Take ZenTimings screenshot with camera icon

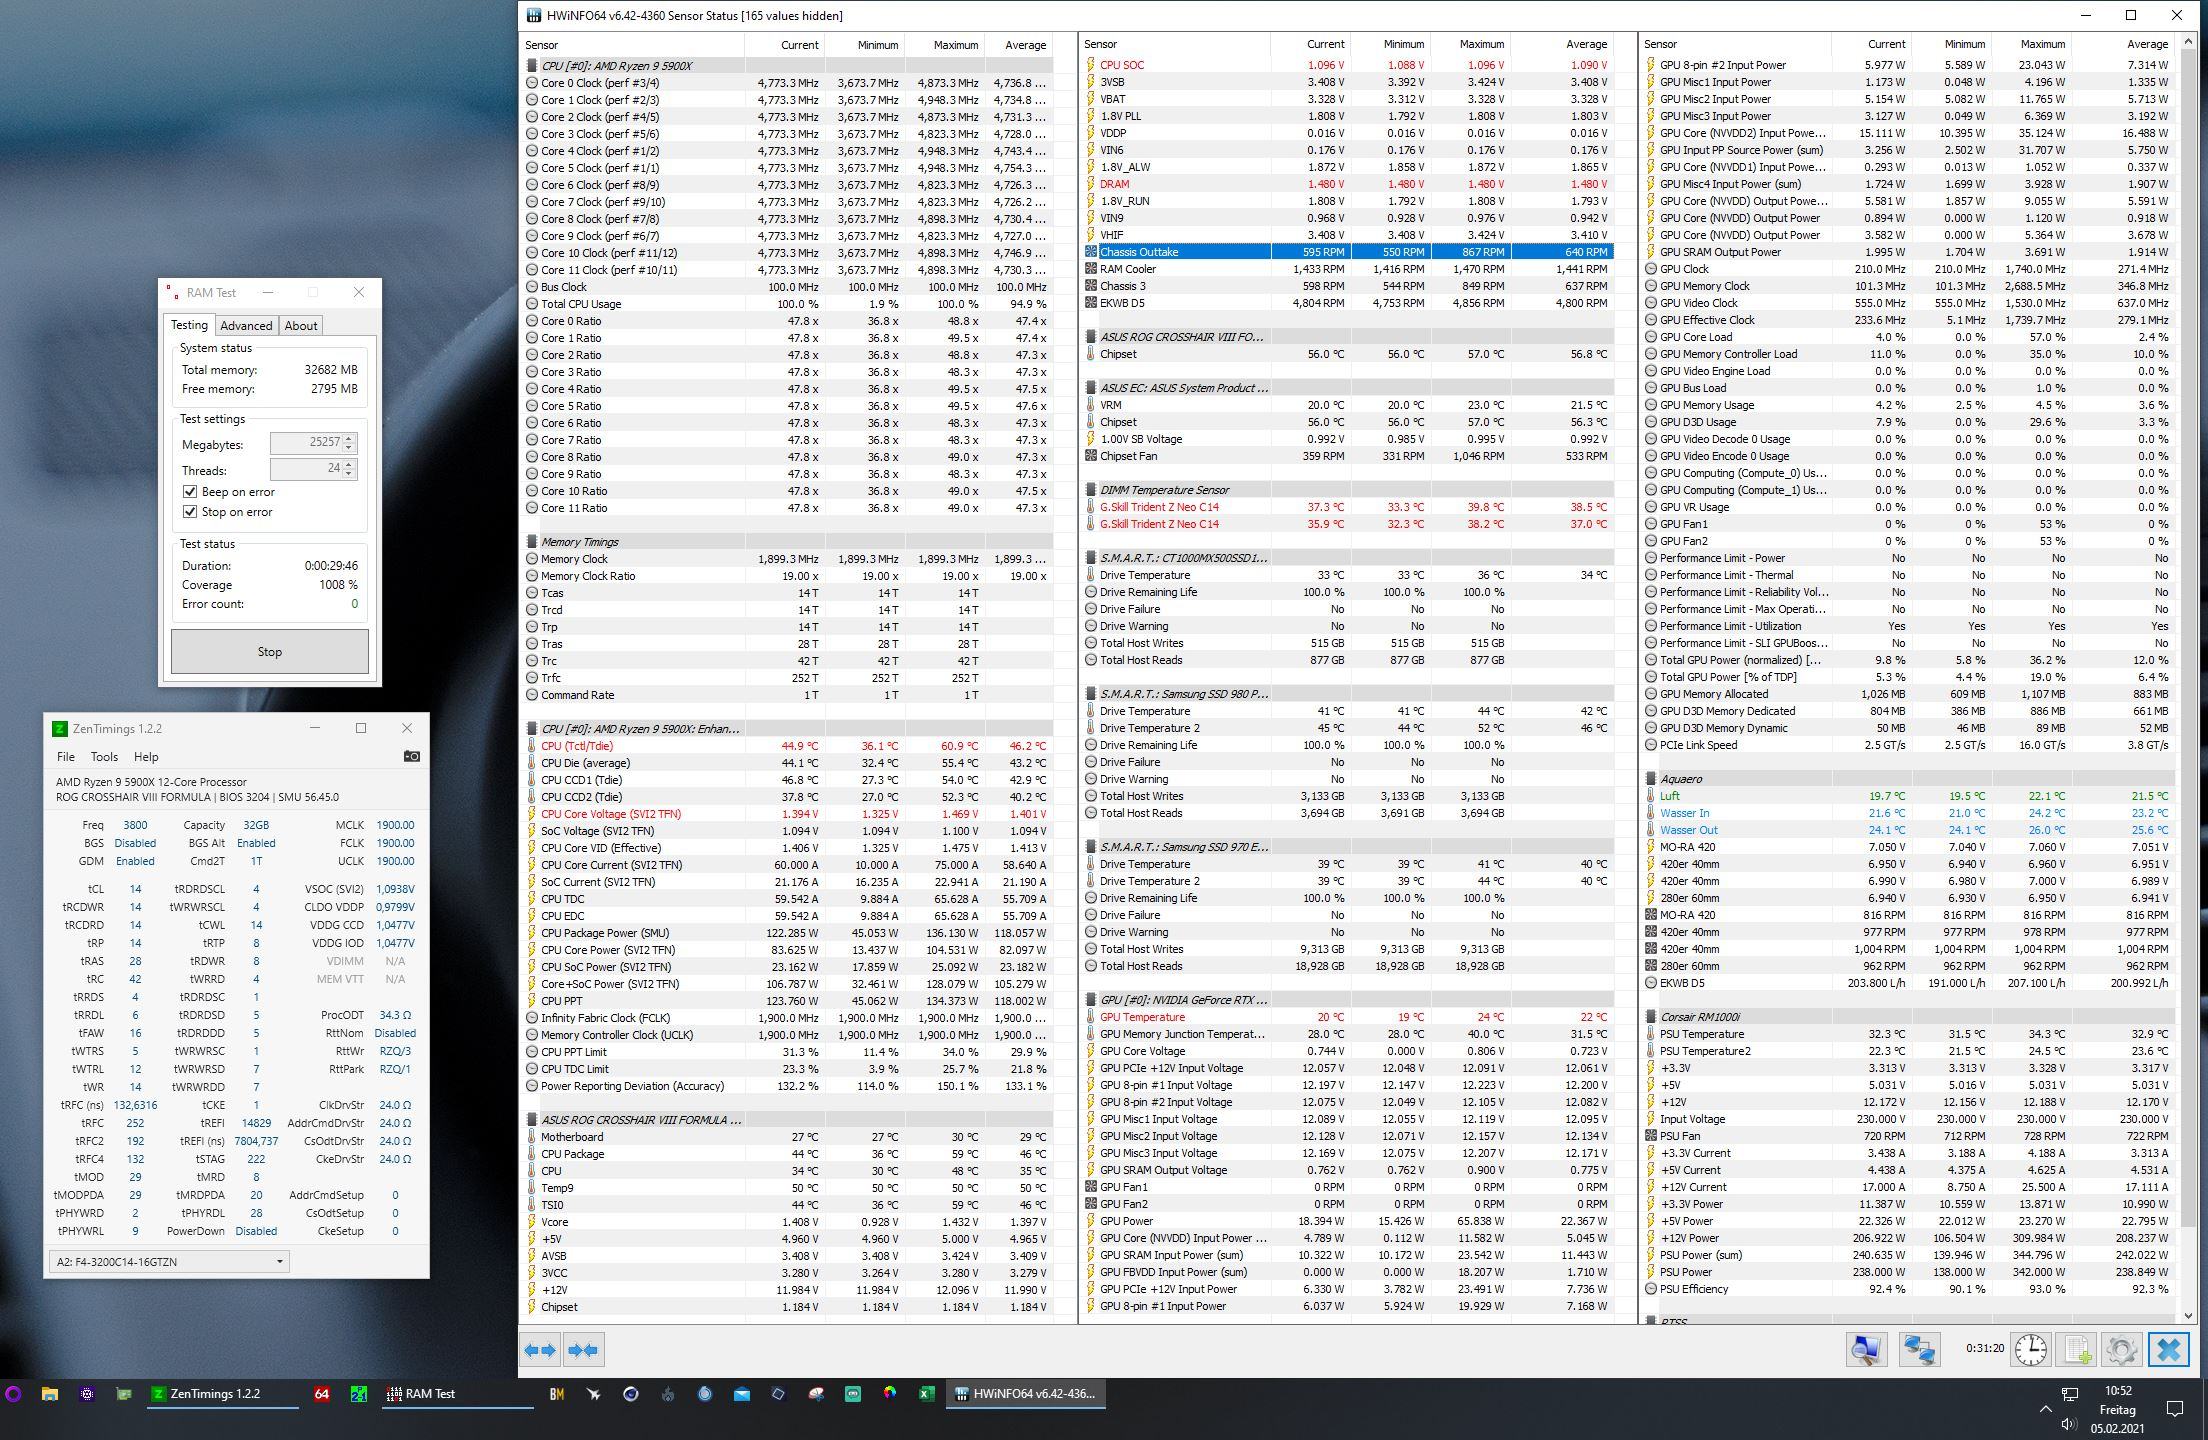[x=411, y=756]
